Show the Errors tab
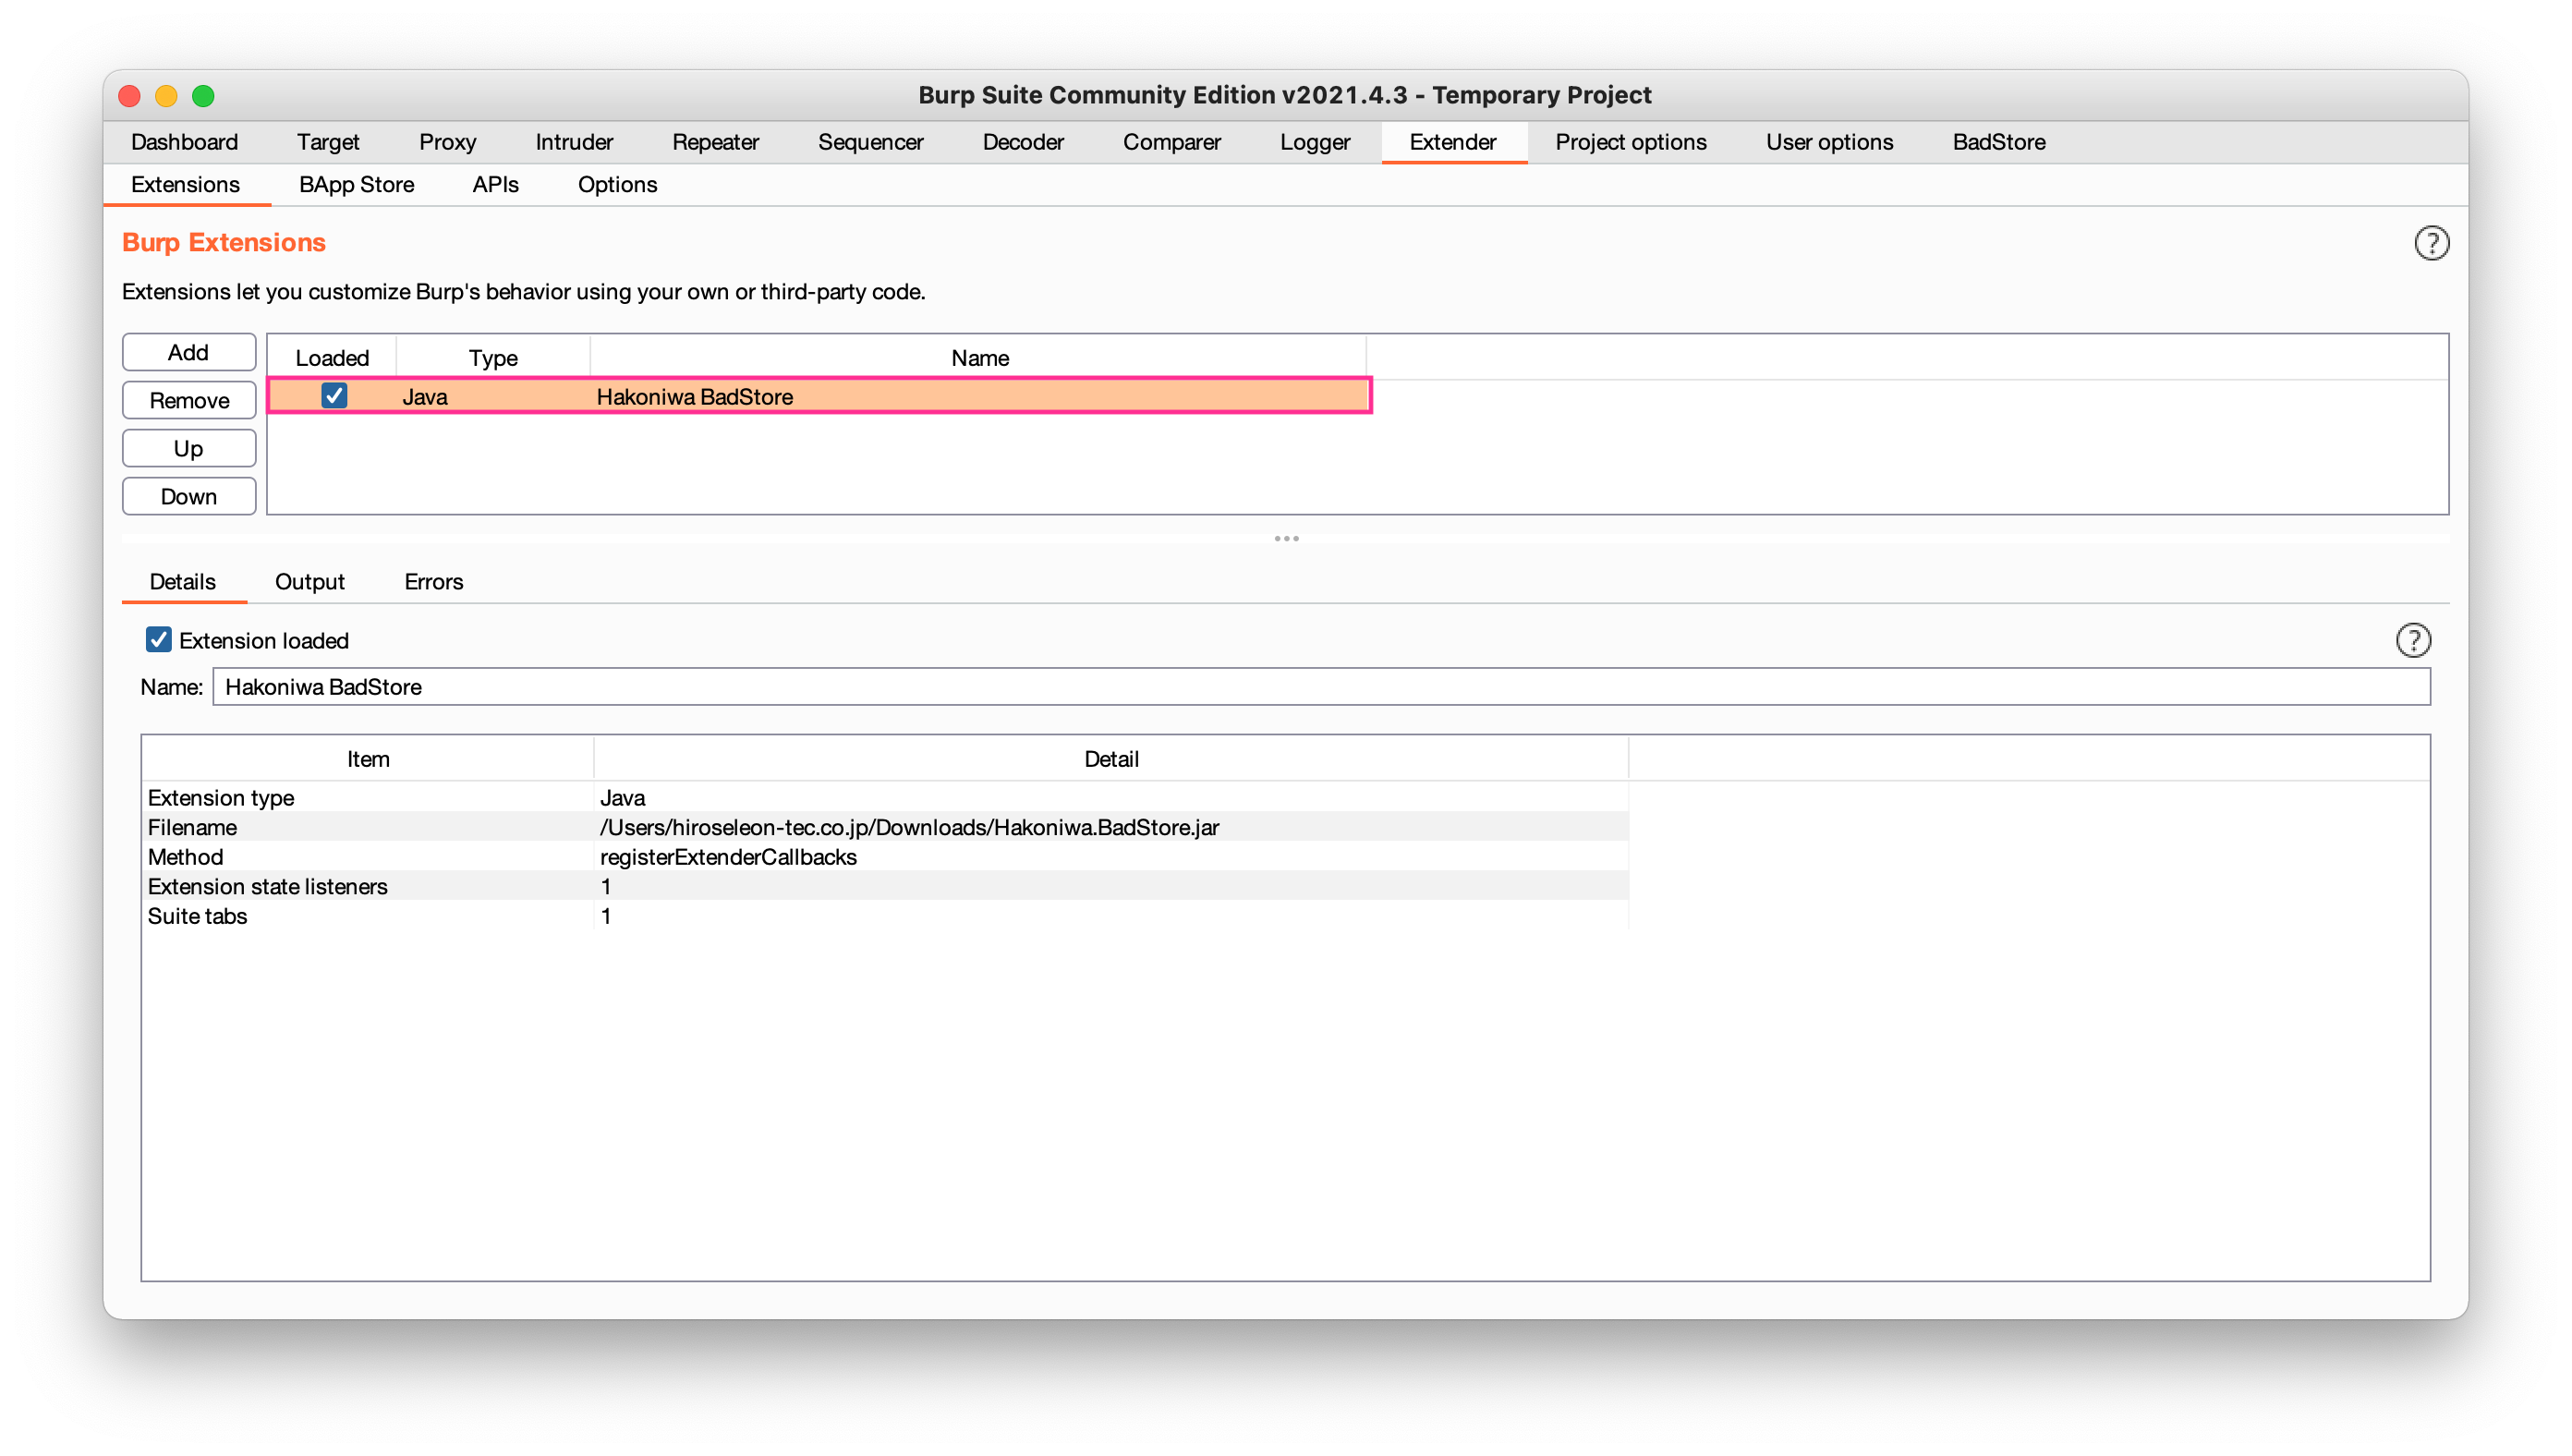 pos(433,582)
